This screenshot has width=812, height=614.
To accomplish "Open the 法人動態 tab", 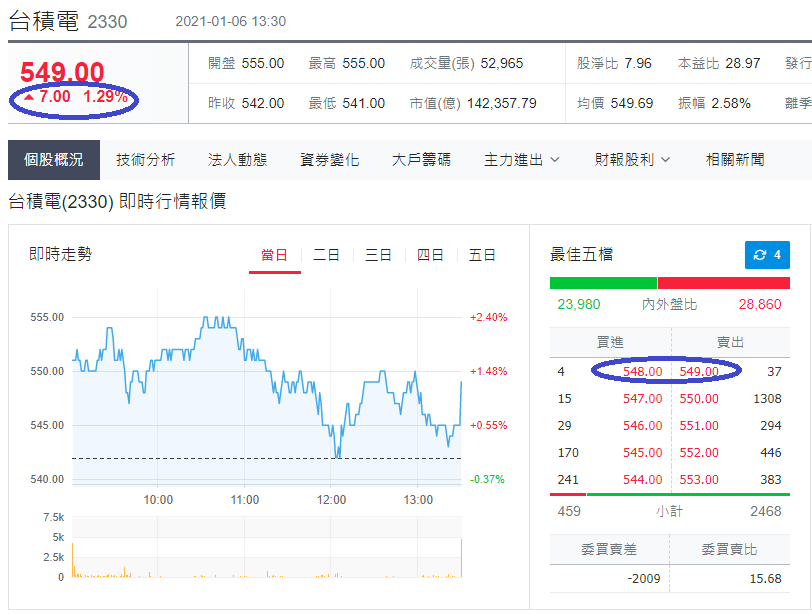I will coord(237,159).
